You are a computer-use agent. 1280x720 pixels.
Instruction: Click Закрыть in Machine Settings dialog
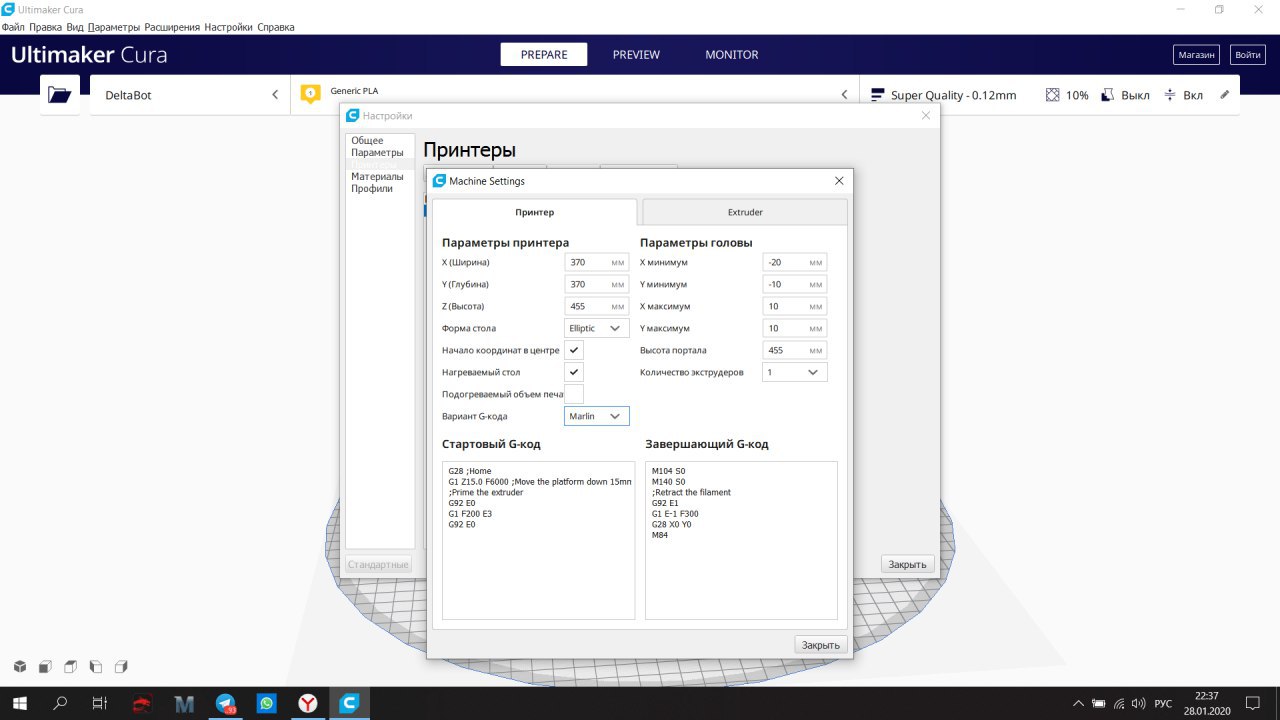(821, 645)
